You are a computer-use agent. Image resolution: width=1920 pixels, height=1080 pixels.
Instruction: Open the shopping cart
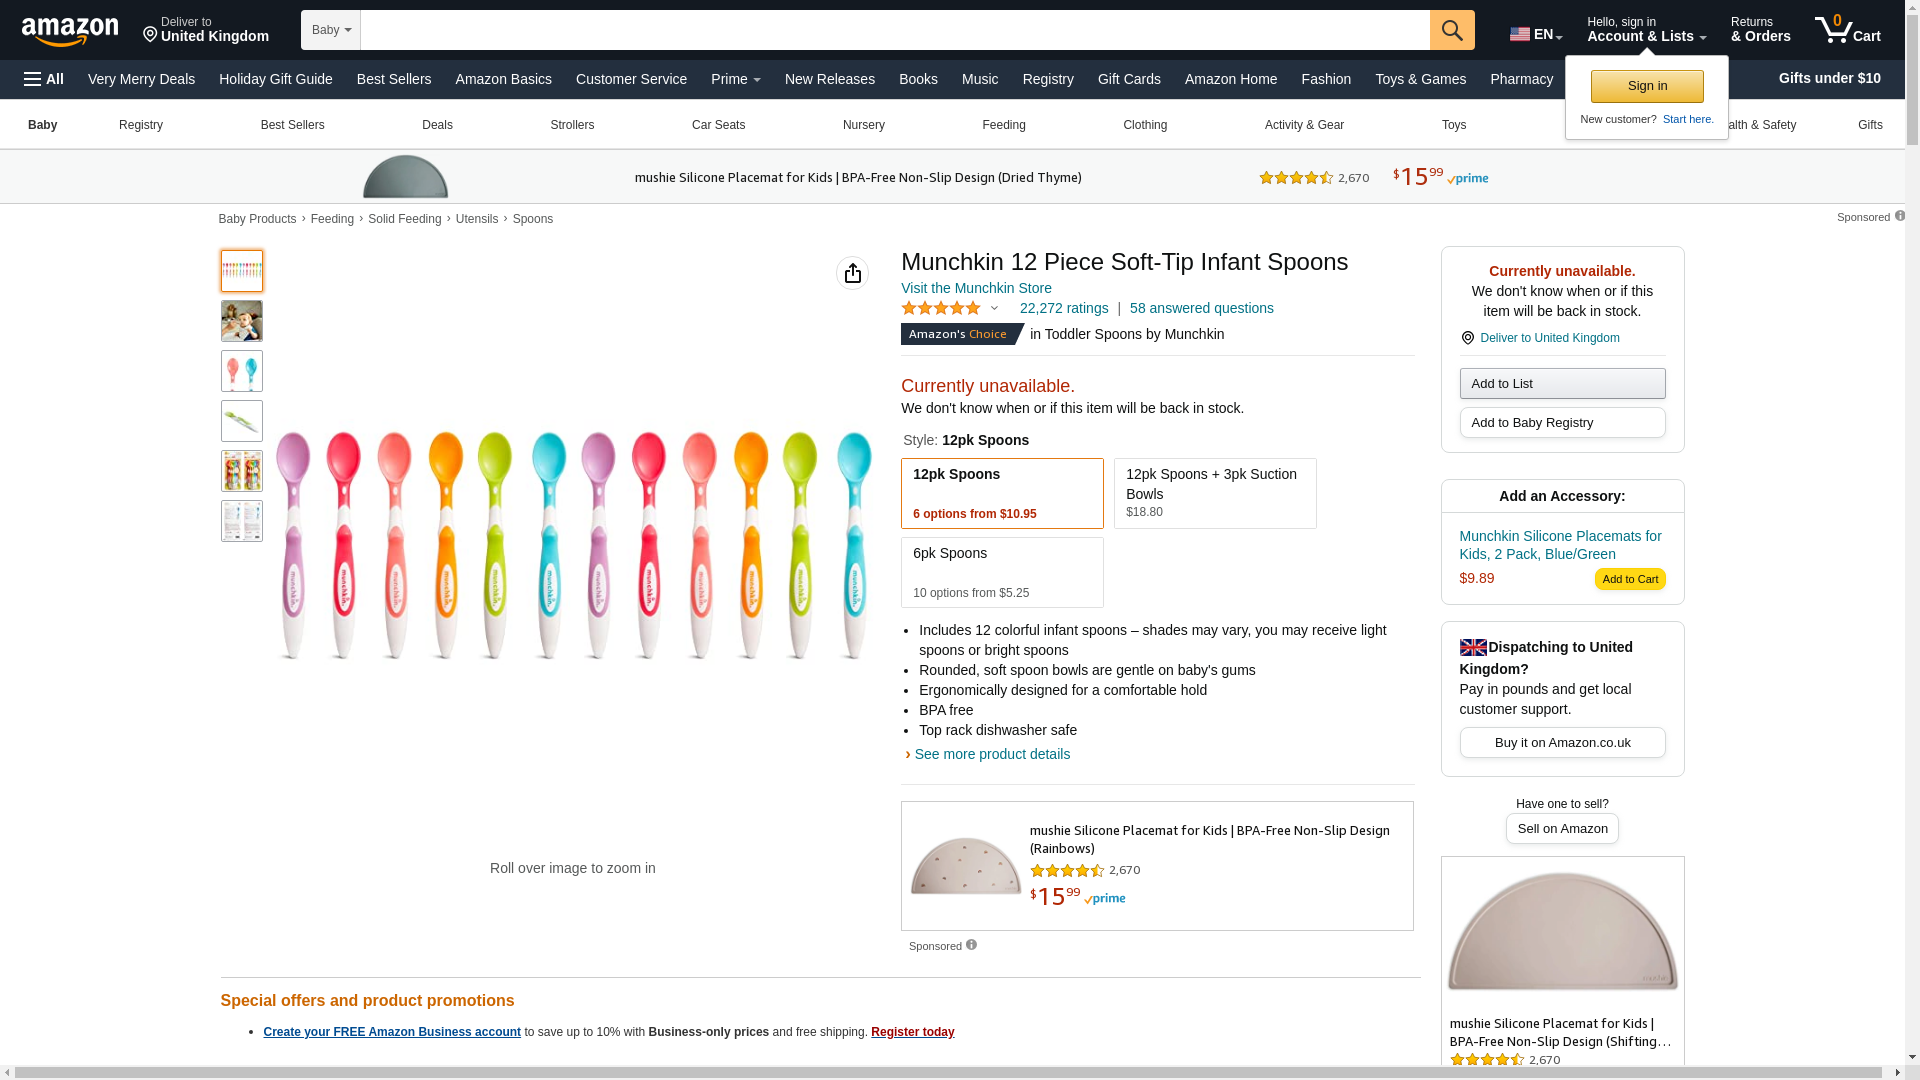1848,30
